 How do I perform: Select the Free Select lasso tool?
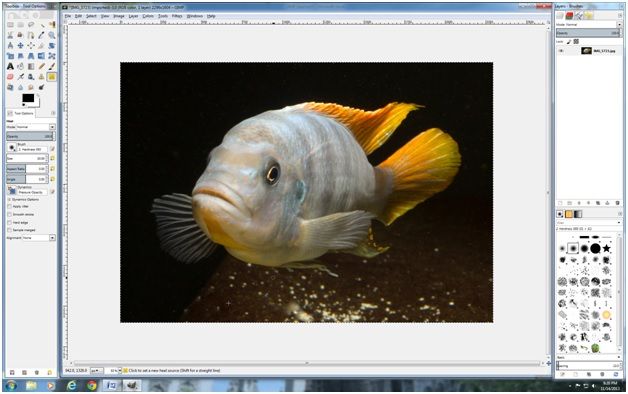31,25
